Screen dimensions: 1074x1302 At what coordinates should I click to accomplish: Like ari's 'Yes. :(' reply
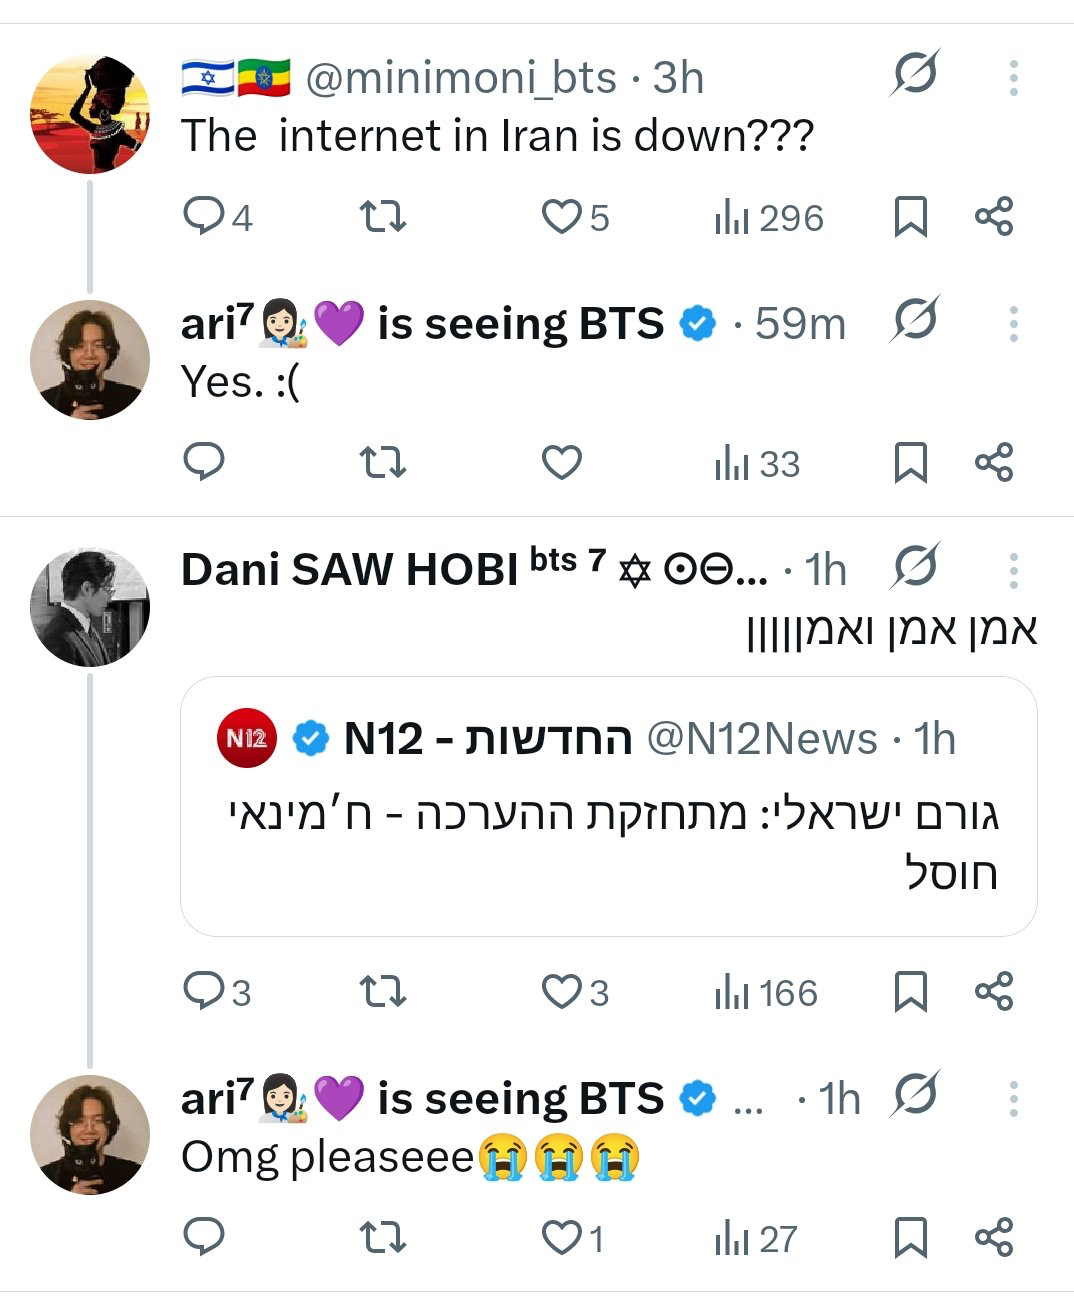(x=562, y=462)
